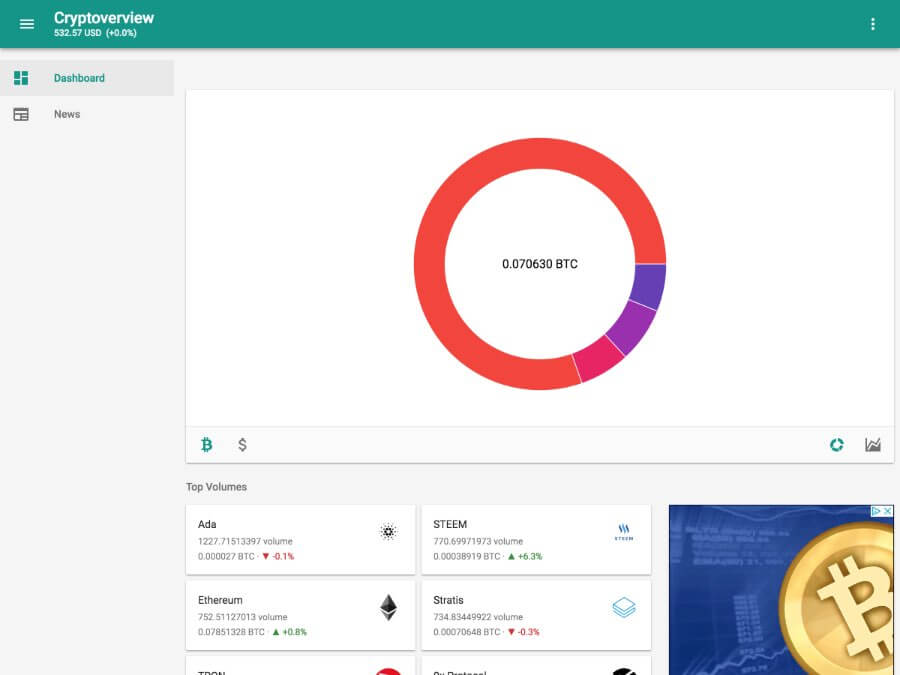Viewport: 900px width, 675px height.
Task: Open the hamburger navigation menu
Action: click(x=27, y=24)
